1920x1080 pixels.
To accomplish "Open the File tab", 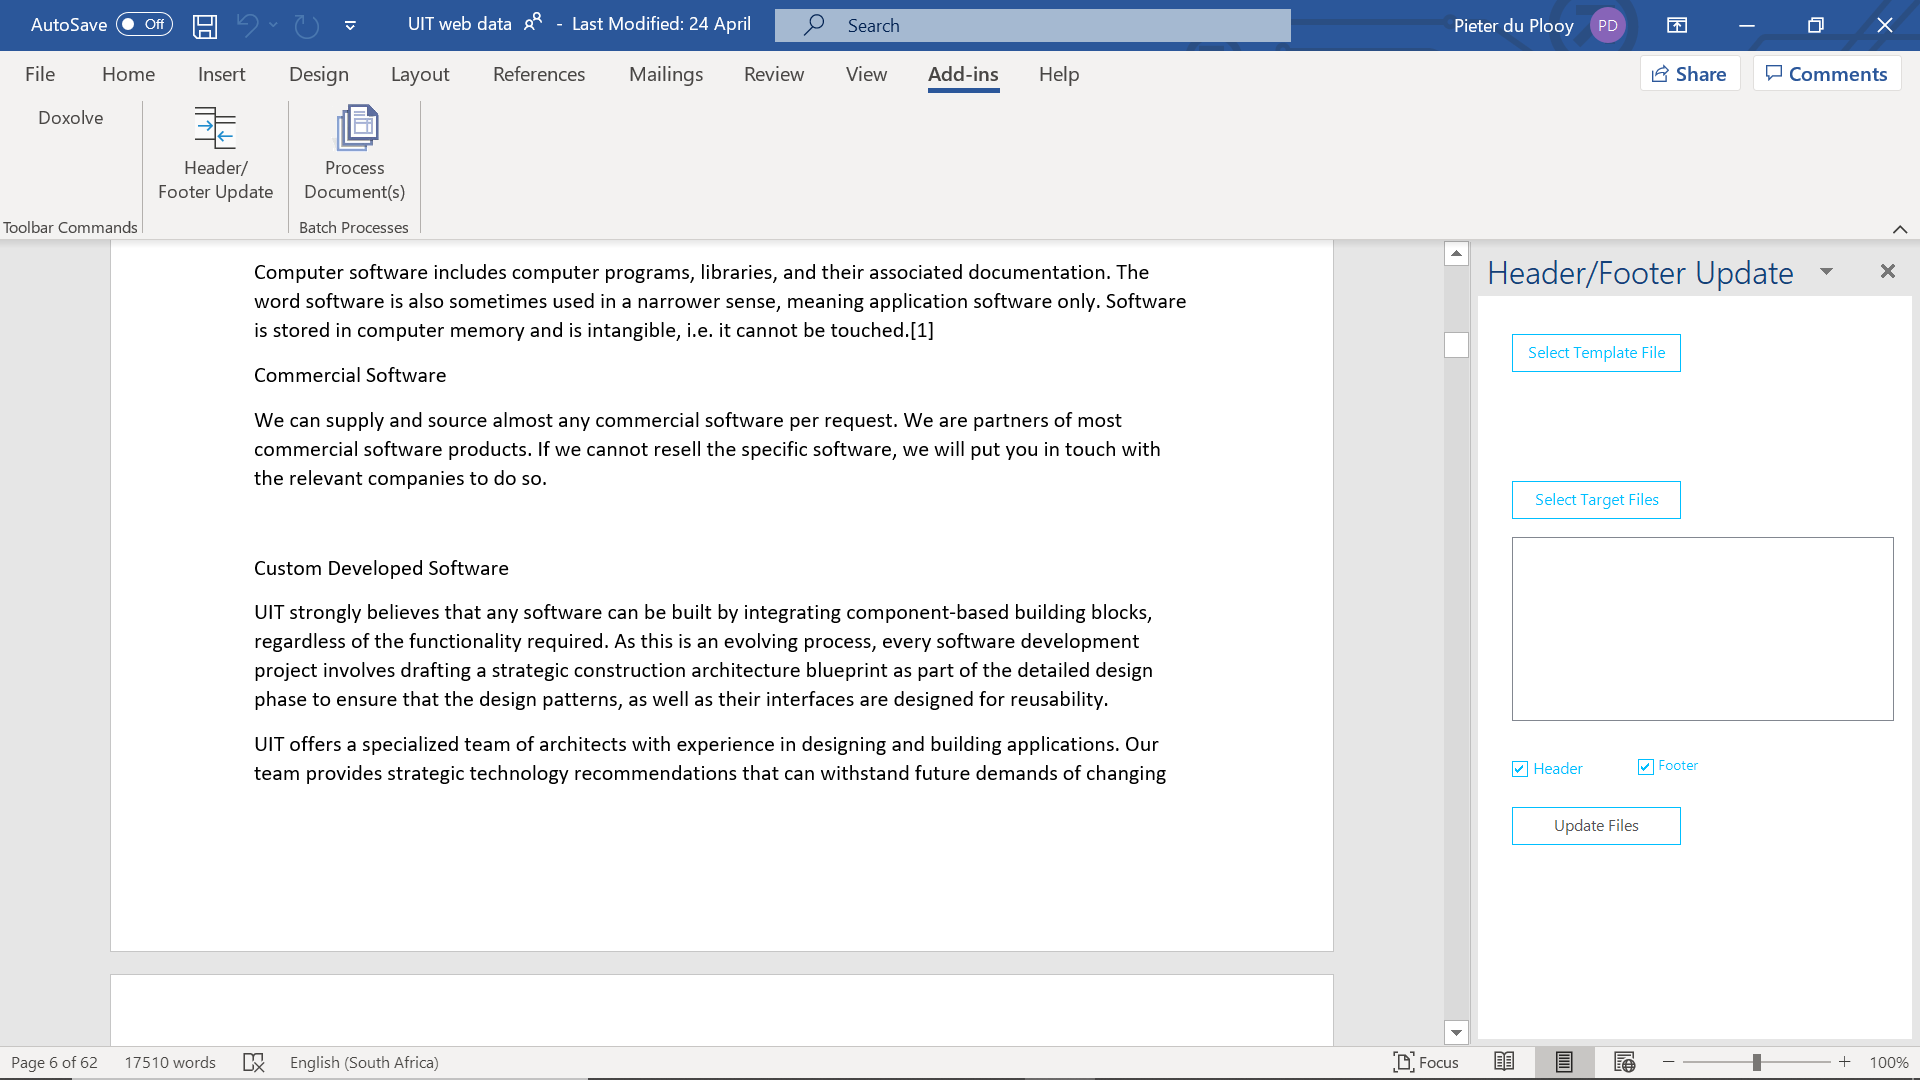I will [x=40, y=74].
